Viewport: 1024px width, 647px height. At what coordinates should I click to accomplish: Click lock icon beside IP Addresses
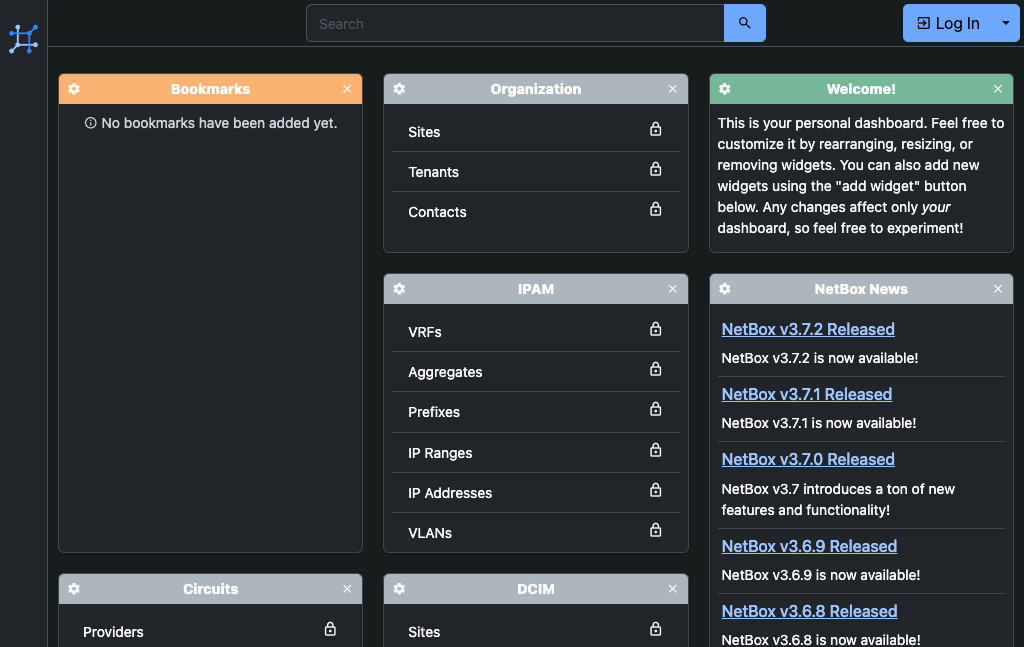[x=656, y=490]
